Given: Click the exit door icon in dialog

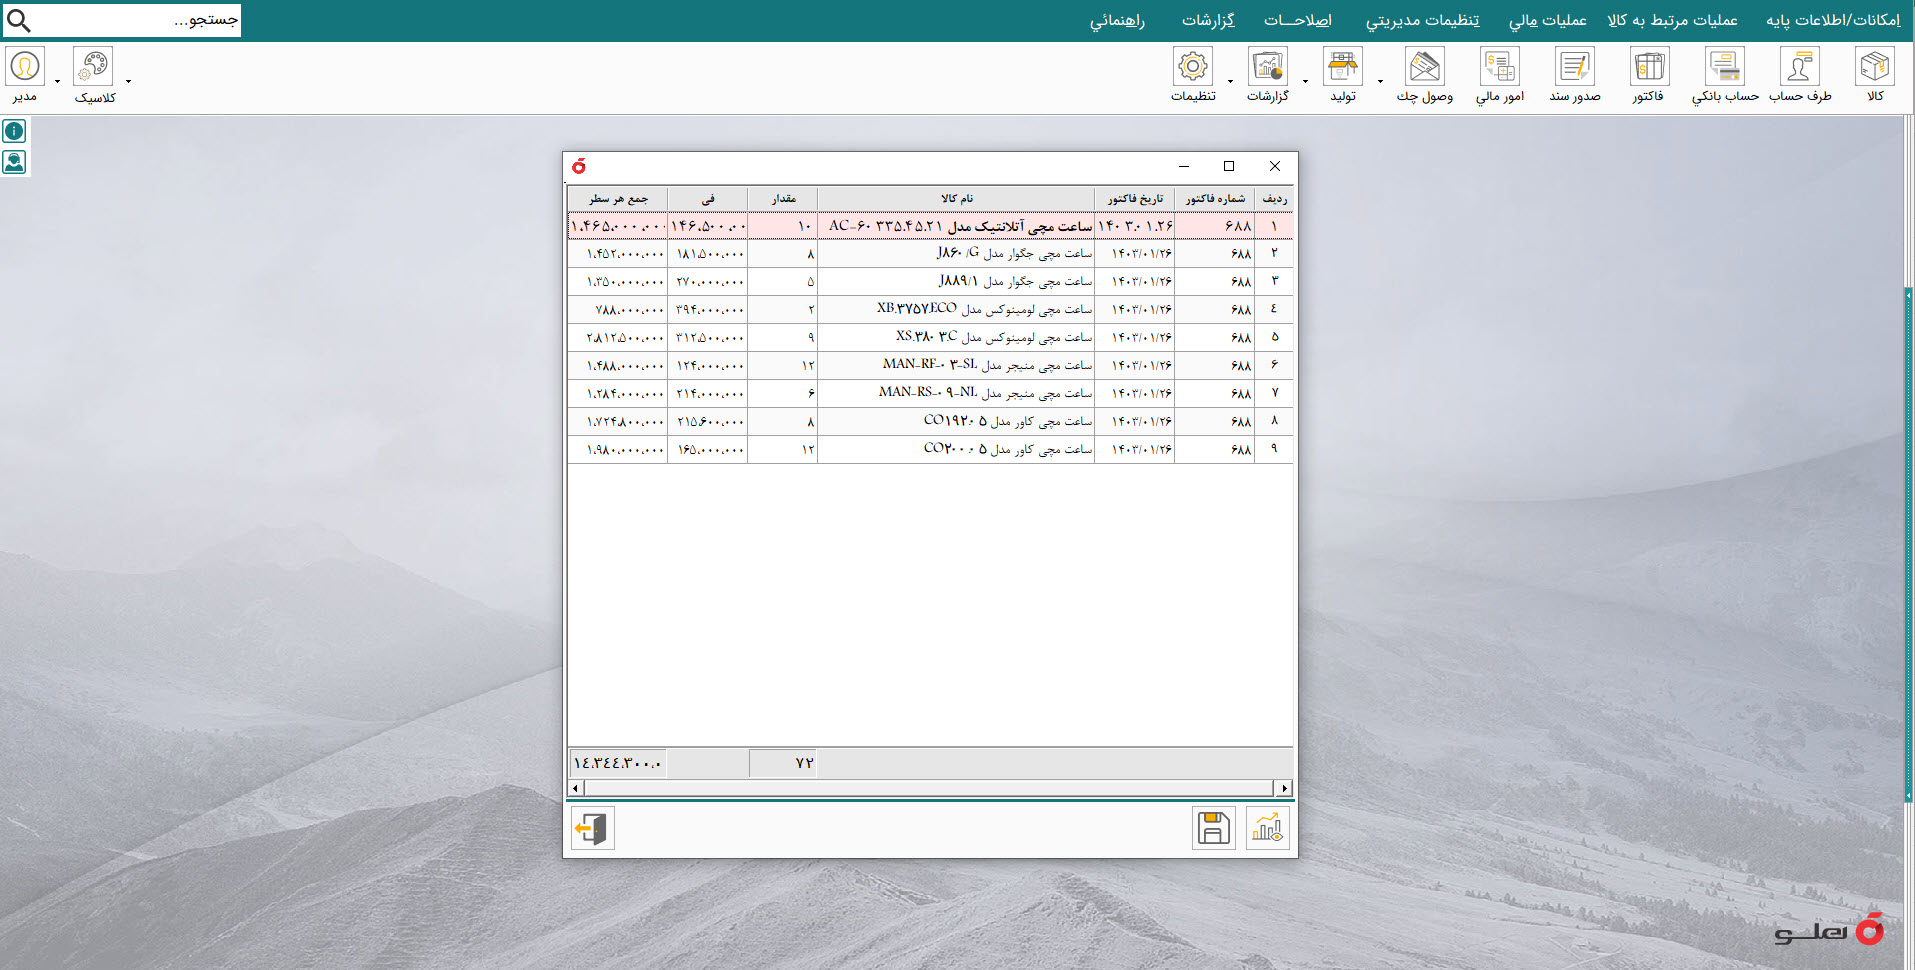Looking at the screenshot, I should 593,828.
